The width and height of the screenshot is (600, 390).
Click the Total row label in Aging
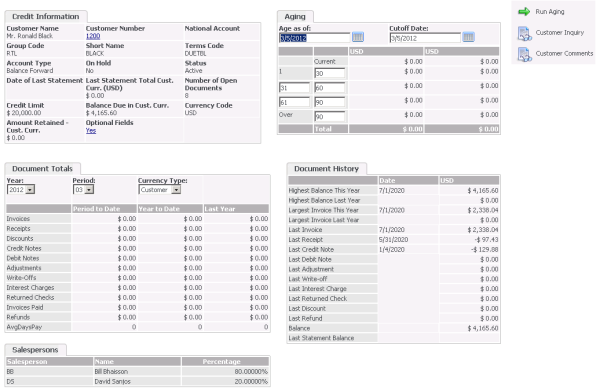[x=323, y=129]
